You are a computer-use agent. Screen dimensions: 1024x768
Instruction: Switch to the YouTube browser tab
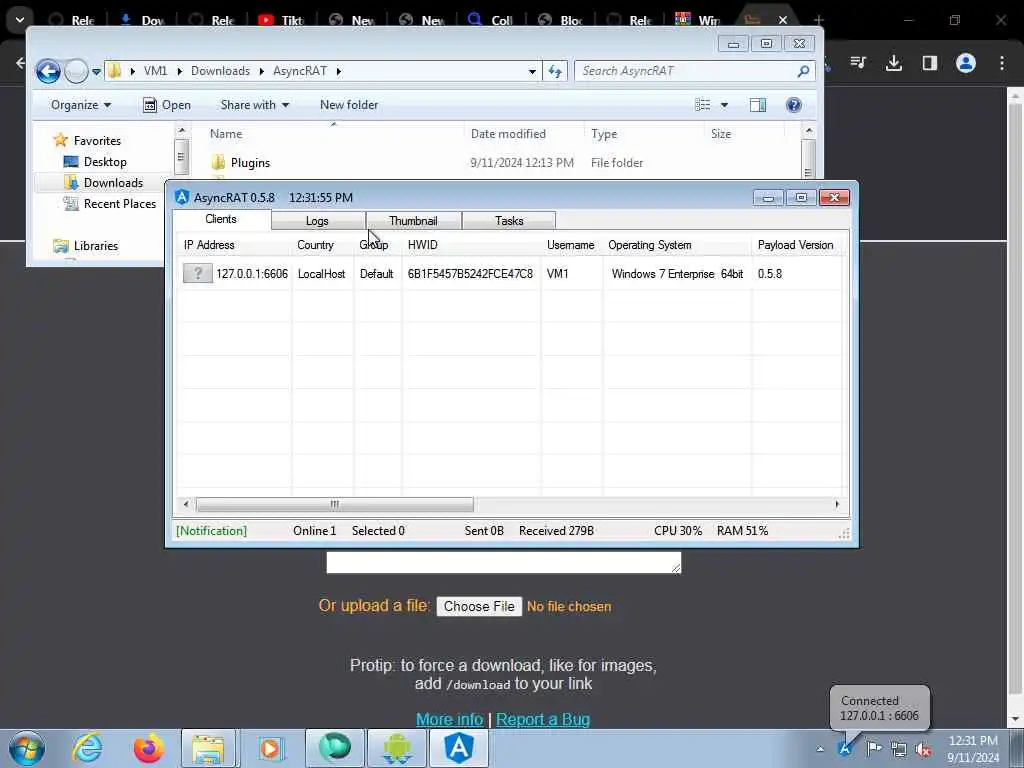coord(281,20)
